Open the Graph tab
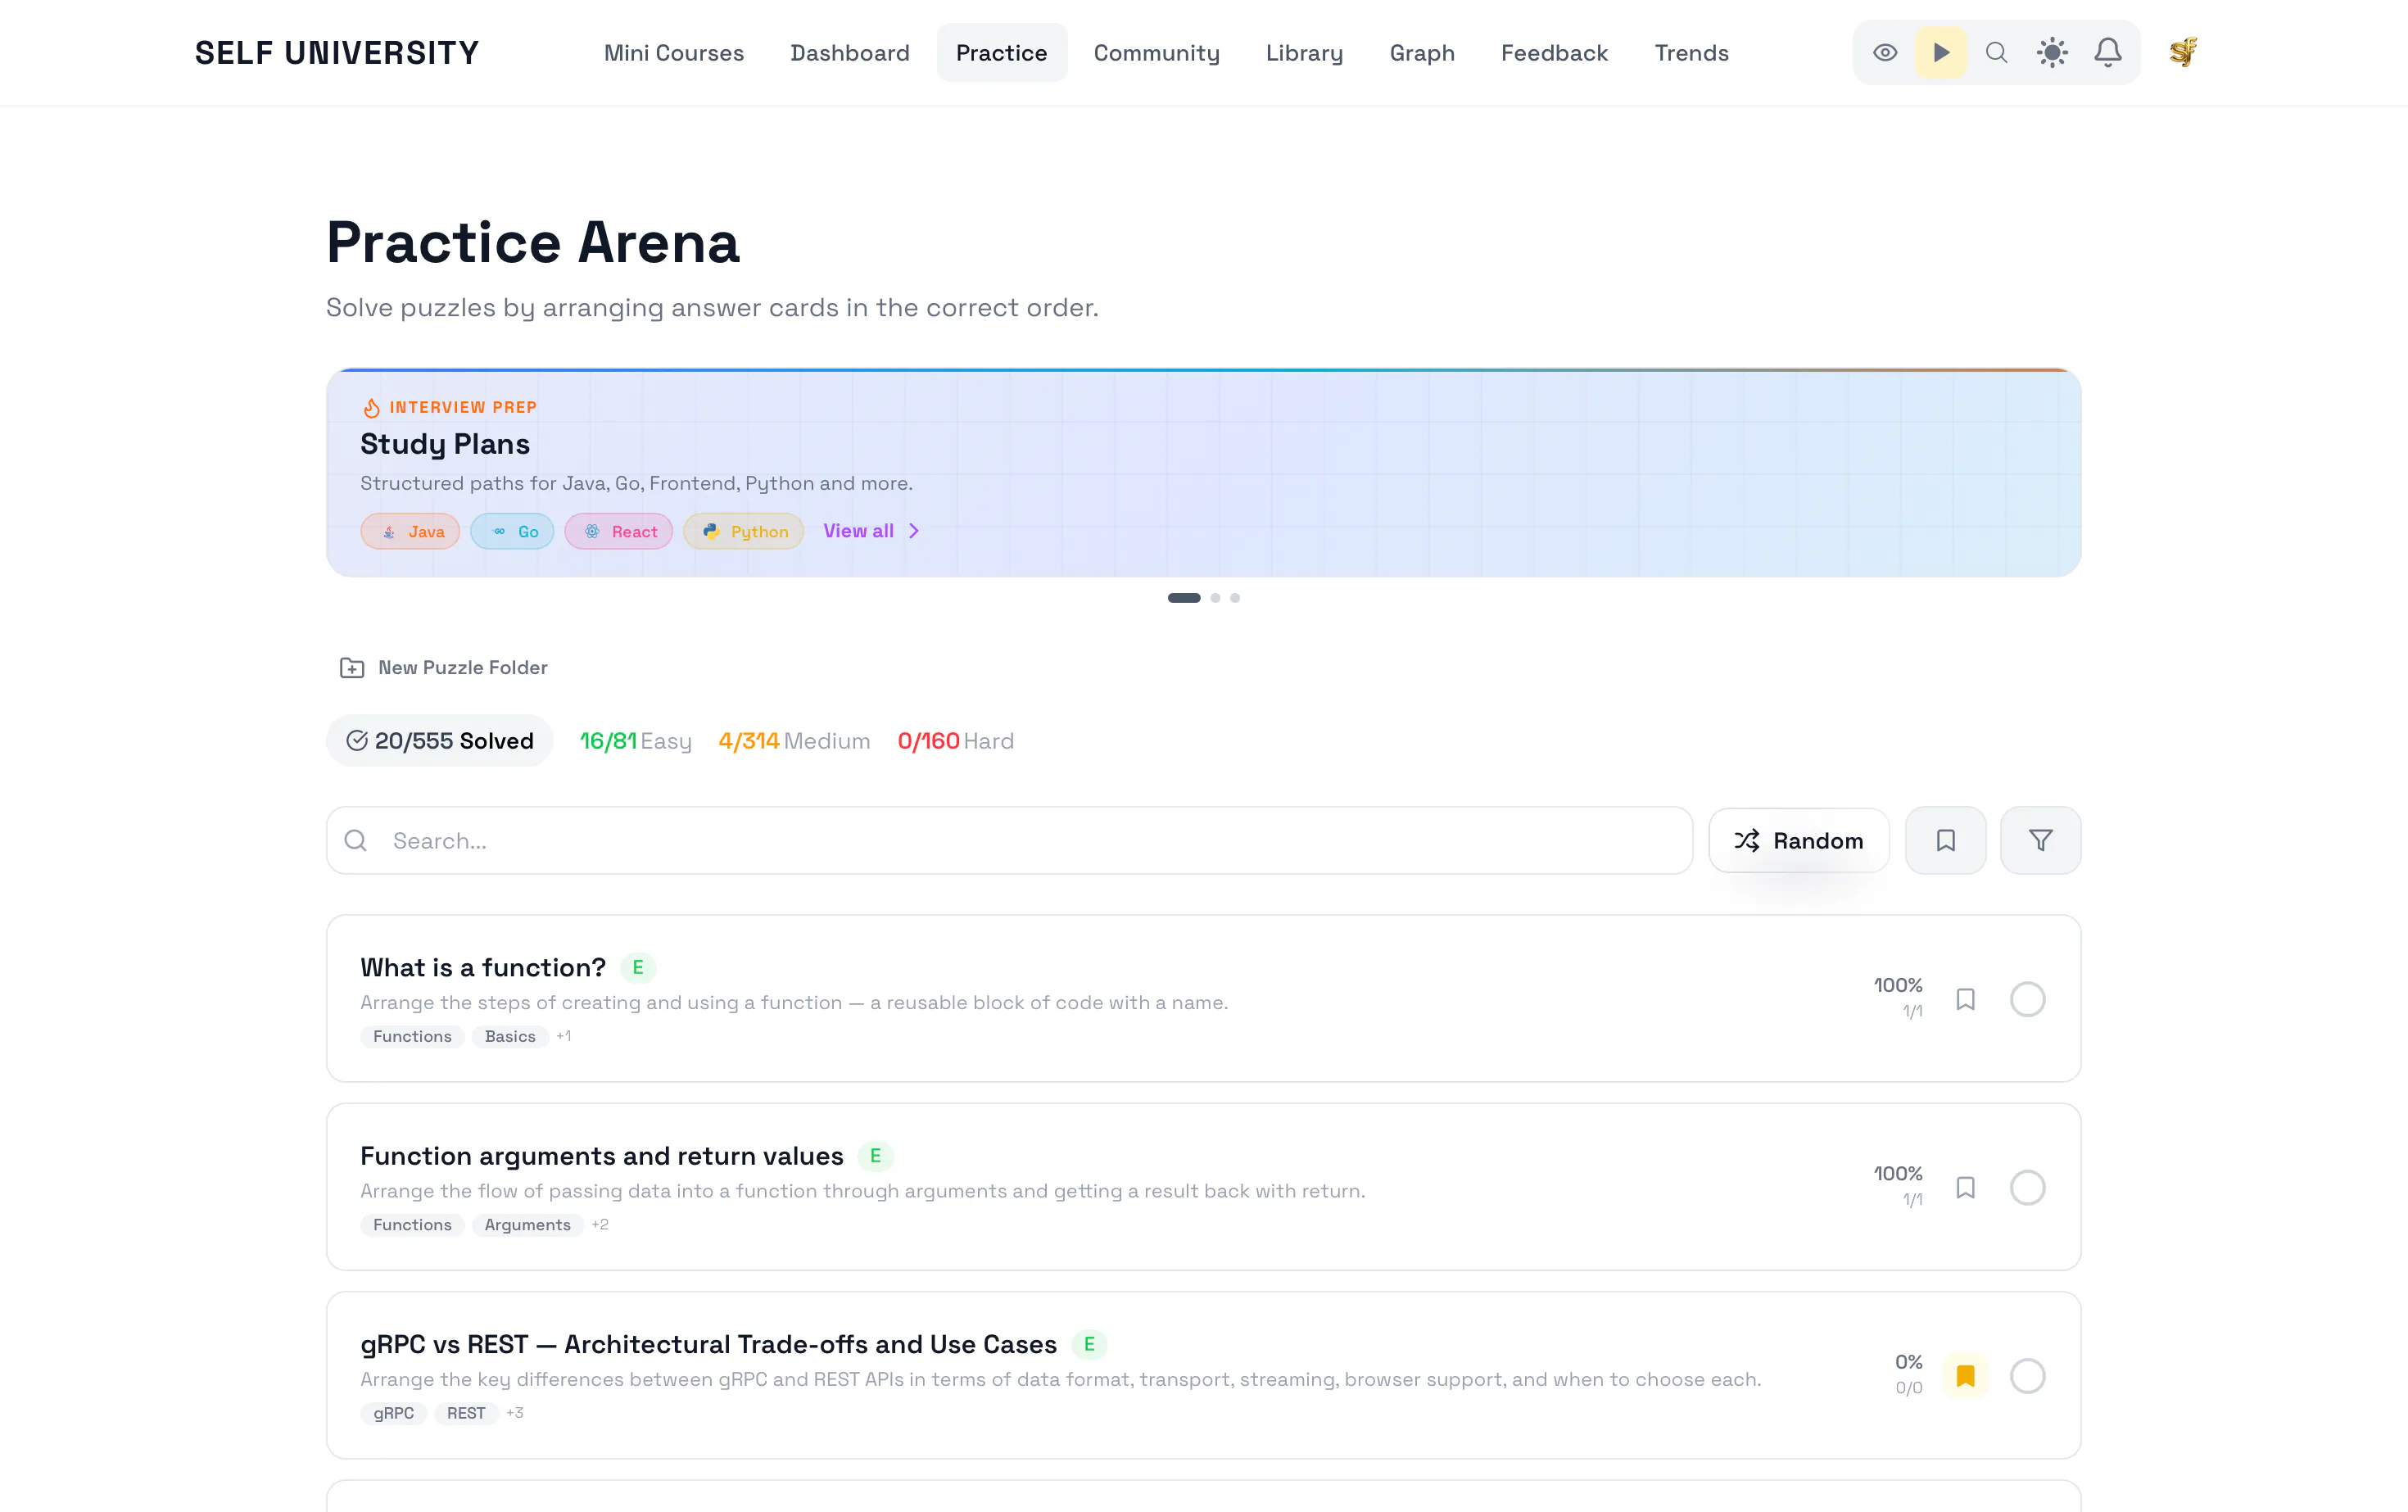The width and height of the screenshot is (2408, 1512). (x=1422, y=53)
